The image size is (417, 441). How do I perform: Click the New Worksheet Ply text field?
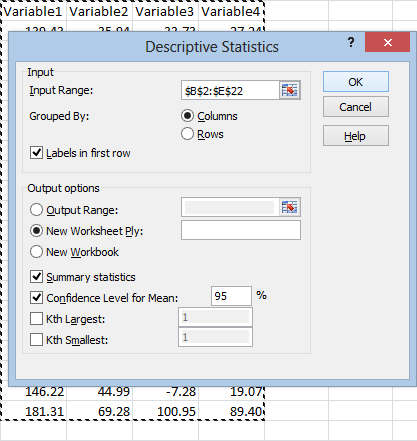[x=241, y=230]
